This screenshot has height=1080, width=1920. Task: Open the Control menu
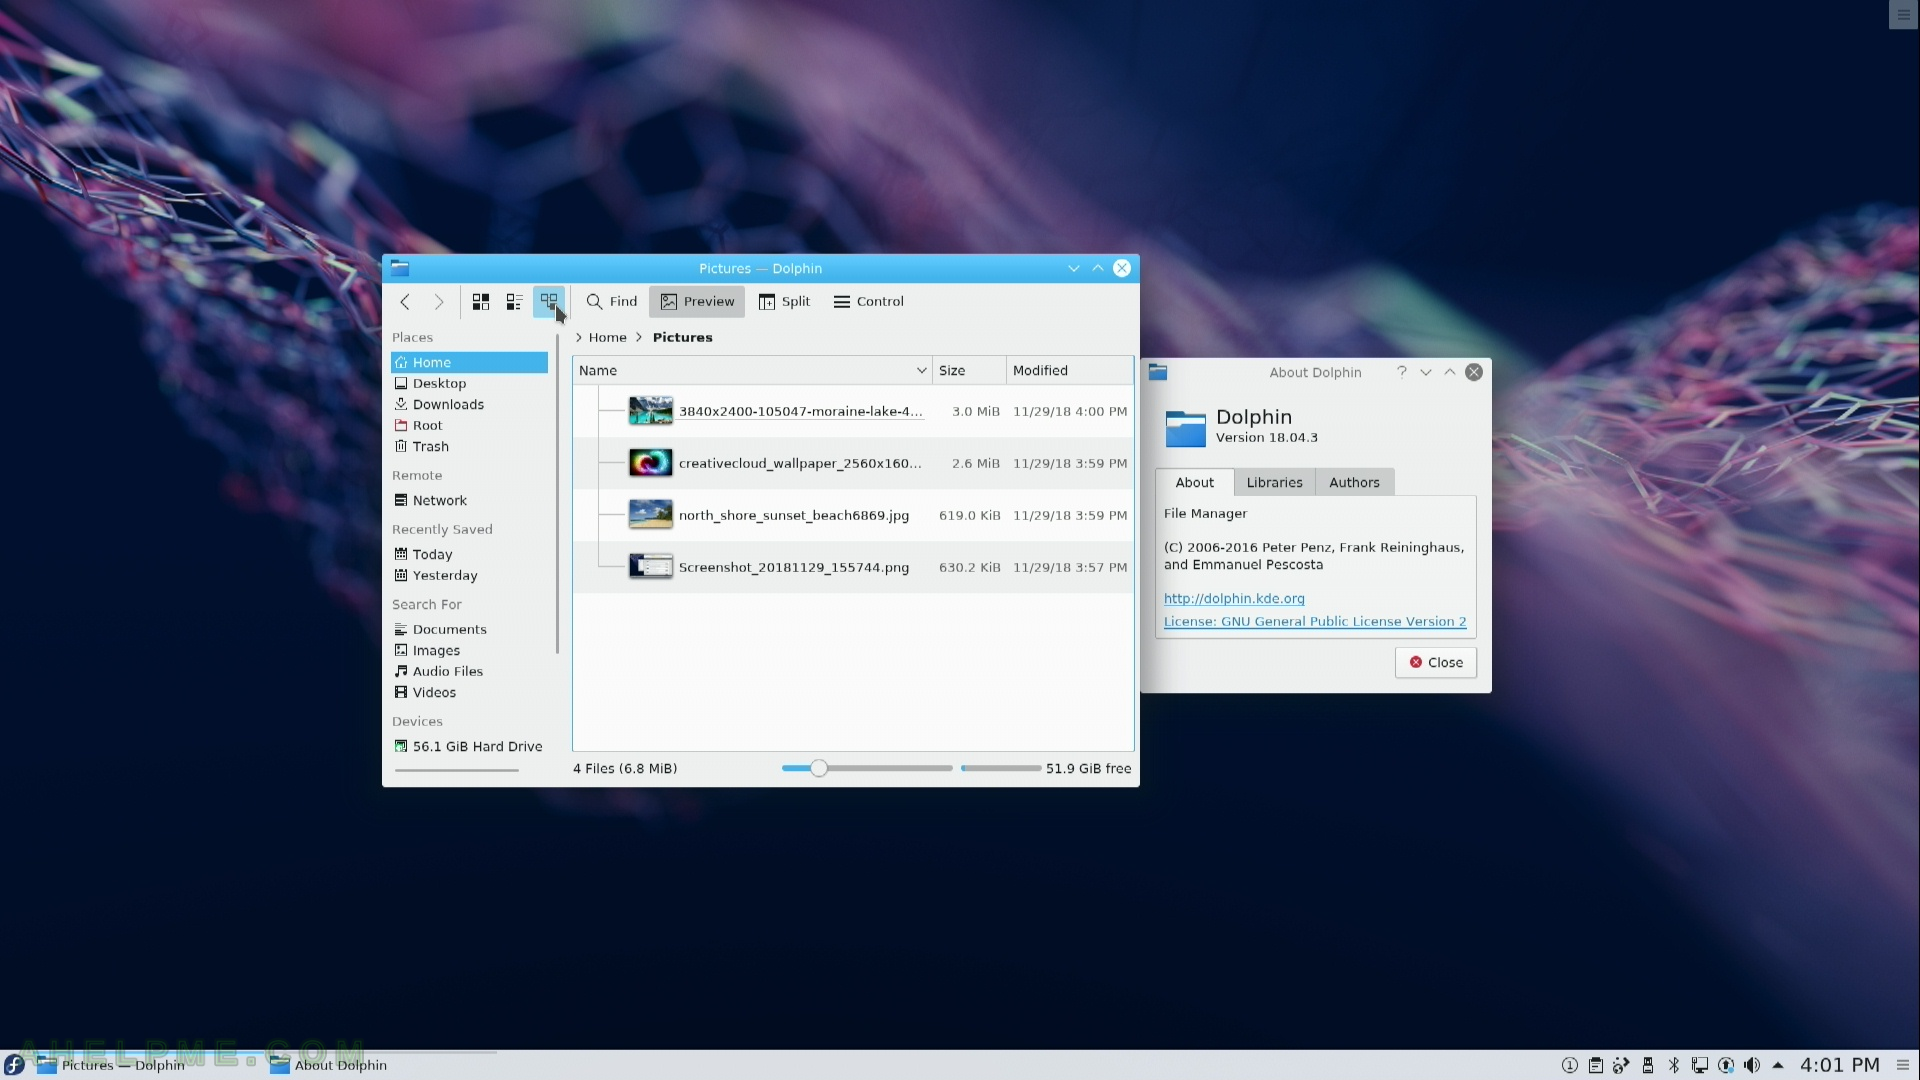[868, 301]
